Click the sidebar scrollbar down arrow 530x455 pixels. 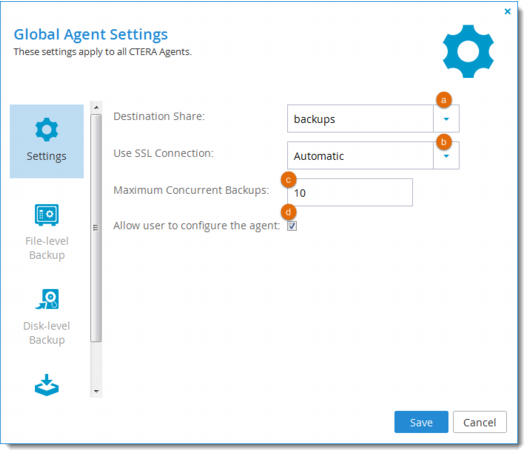click(96, 391)
